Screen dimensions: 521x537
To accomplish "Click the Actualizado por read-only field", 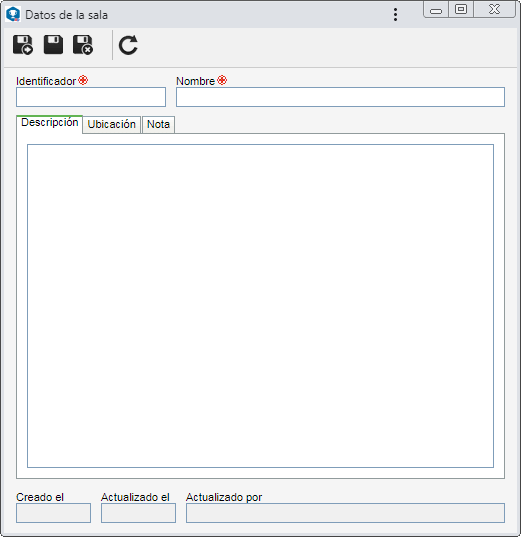I will [x=345, y=513].
